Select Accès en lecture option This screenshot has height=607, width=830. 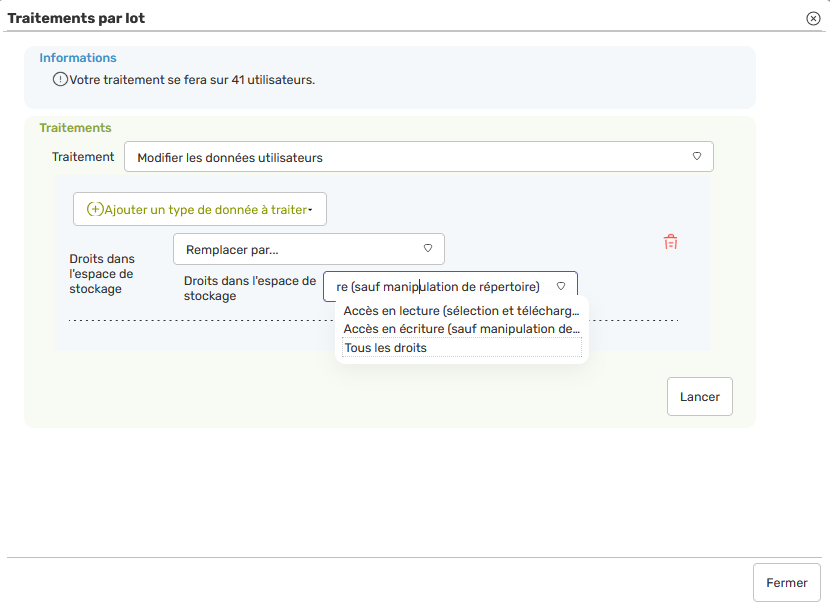click(x=461, y=311)
